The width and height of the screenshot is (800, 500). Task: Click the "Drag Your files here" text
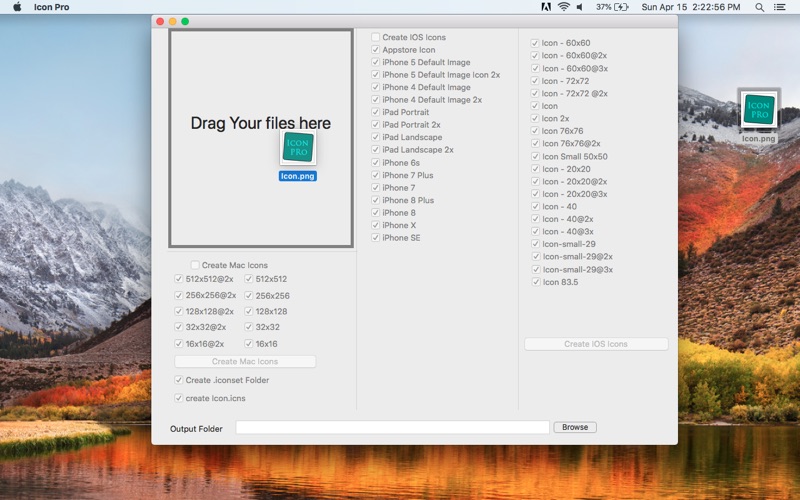pos(261,123)
